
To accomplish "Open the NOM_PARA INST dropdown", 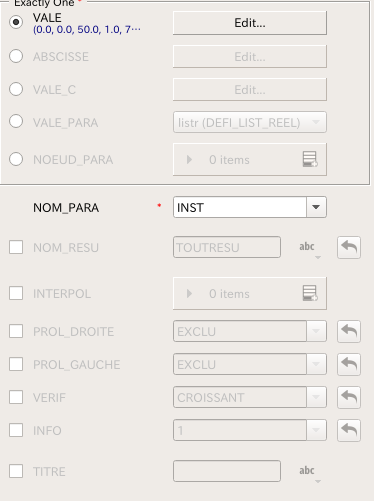I will [250, 207].
